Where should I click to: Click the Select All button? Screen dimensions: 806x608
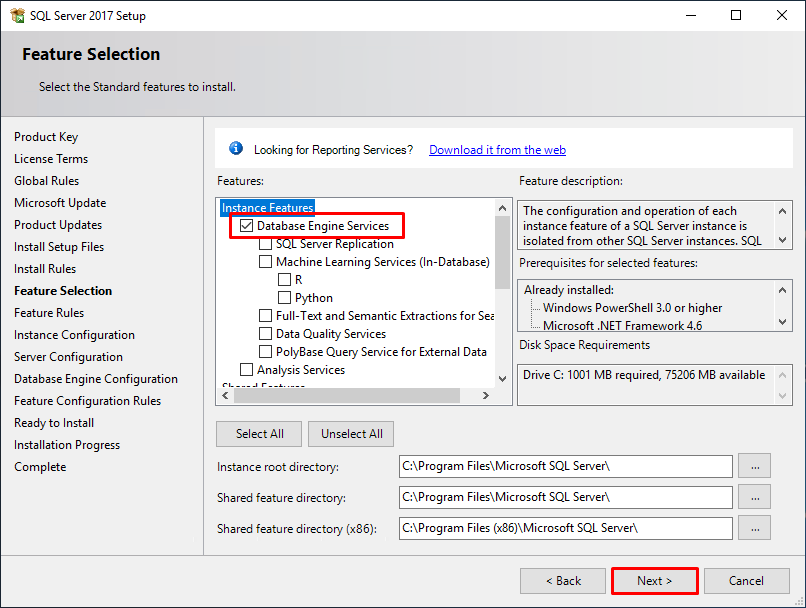(260, 434)
